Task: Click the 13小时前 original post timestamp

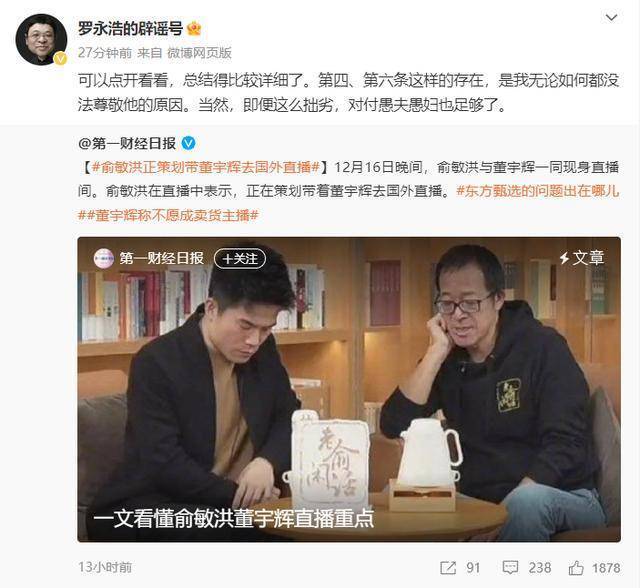Action: coord(105,567)
